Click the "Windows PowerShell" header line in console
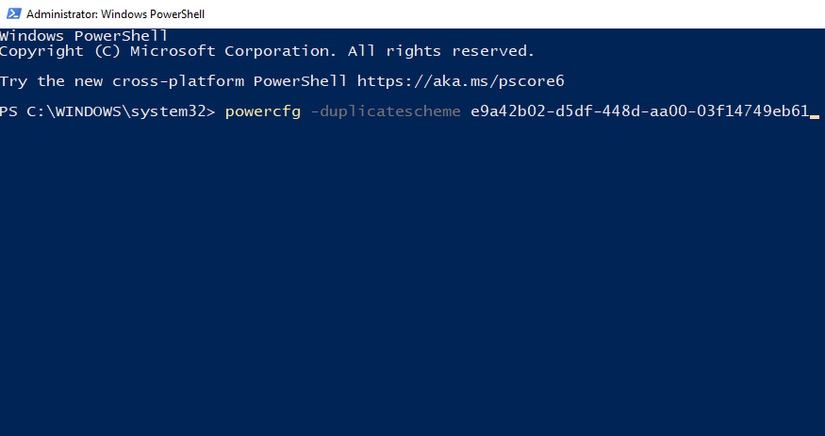 [x=83, y=36]
